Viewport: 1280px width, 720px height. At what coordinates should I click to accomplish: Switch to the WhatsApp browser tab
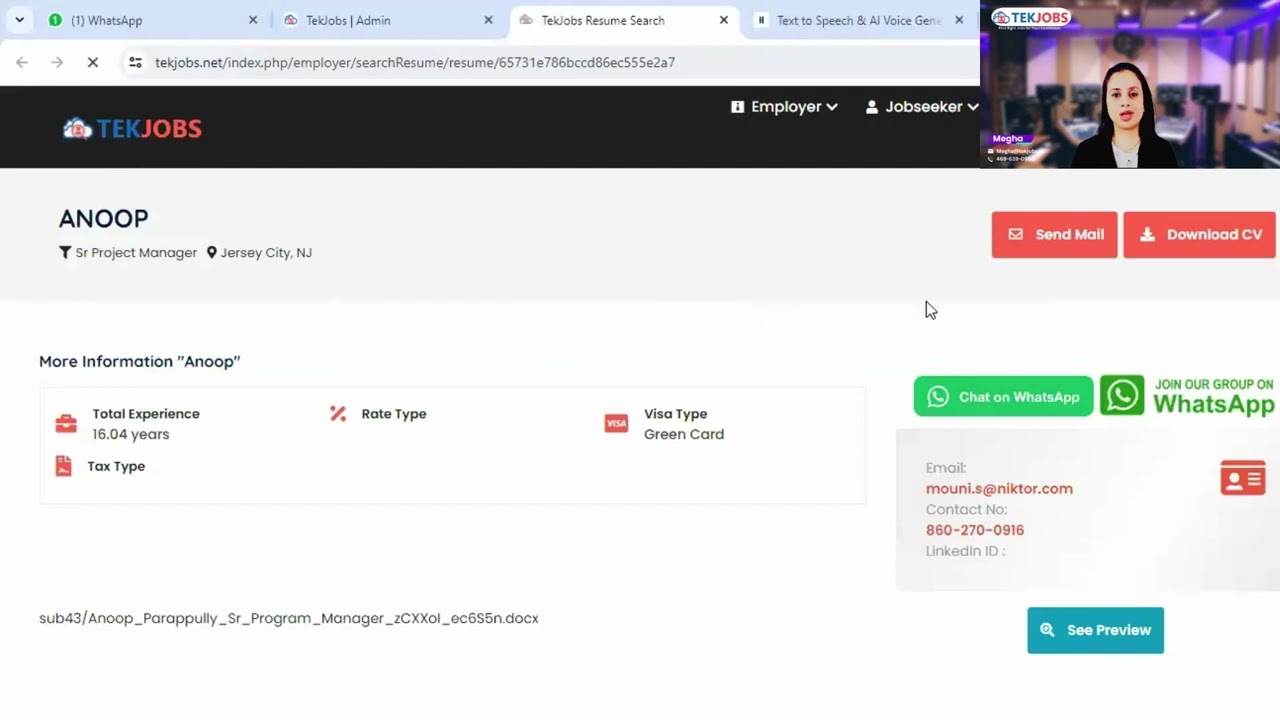point(154,20)
